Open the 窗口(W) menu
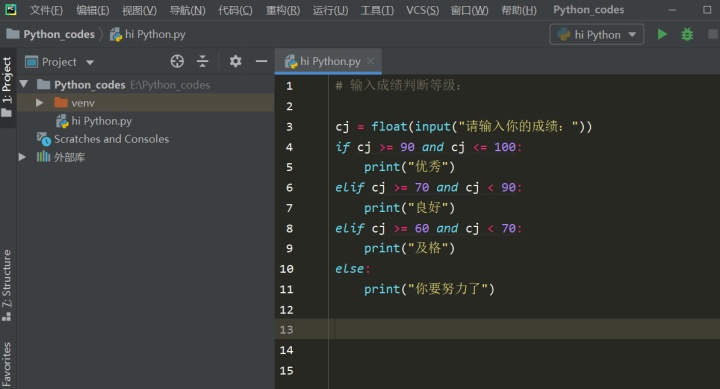This screenshot has height=389, width=720. 469,10
